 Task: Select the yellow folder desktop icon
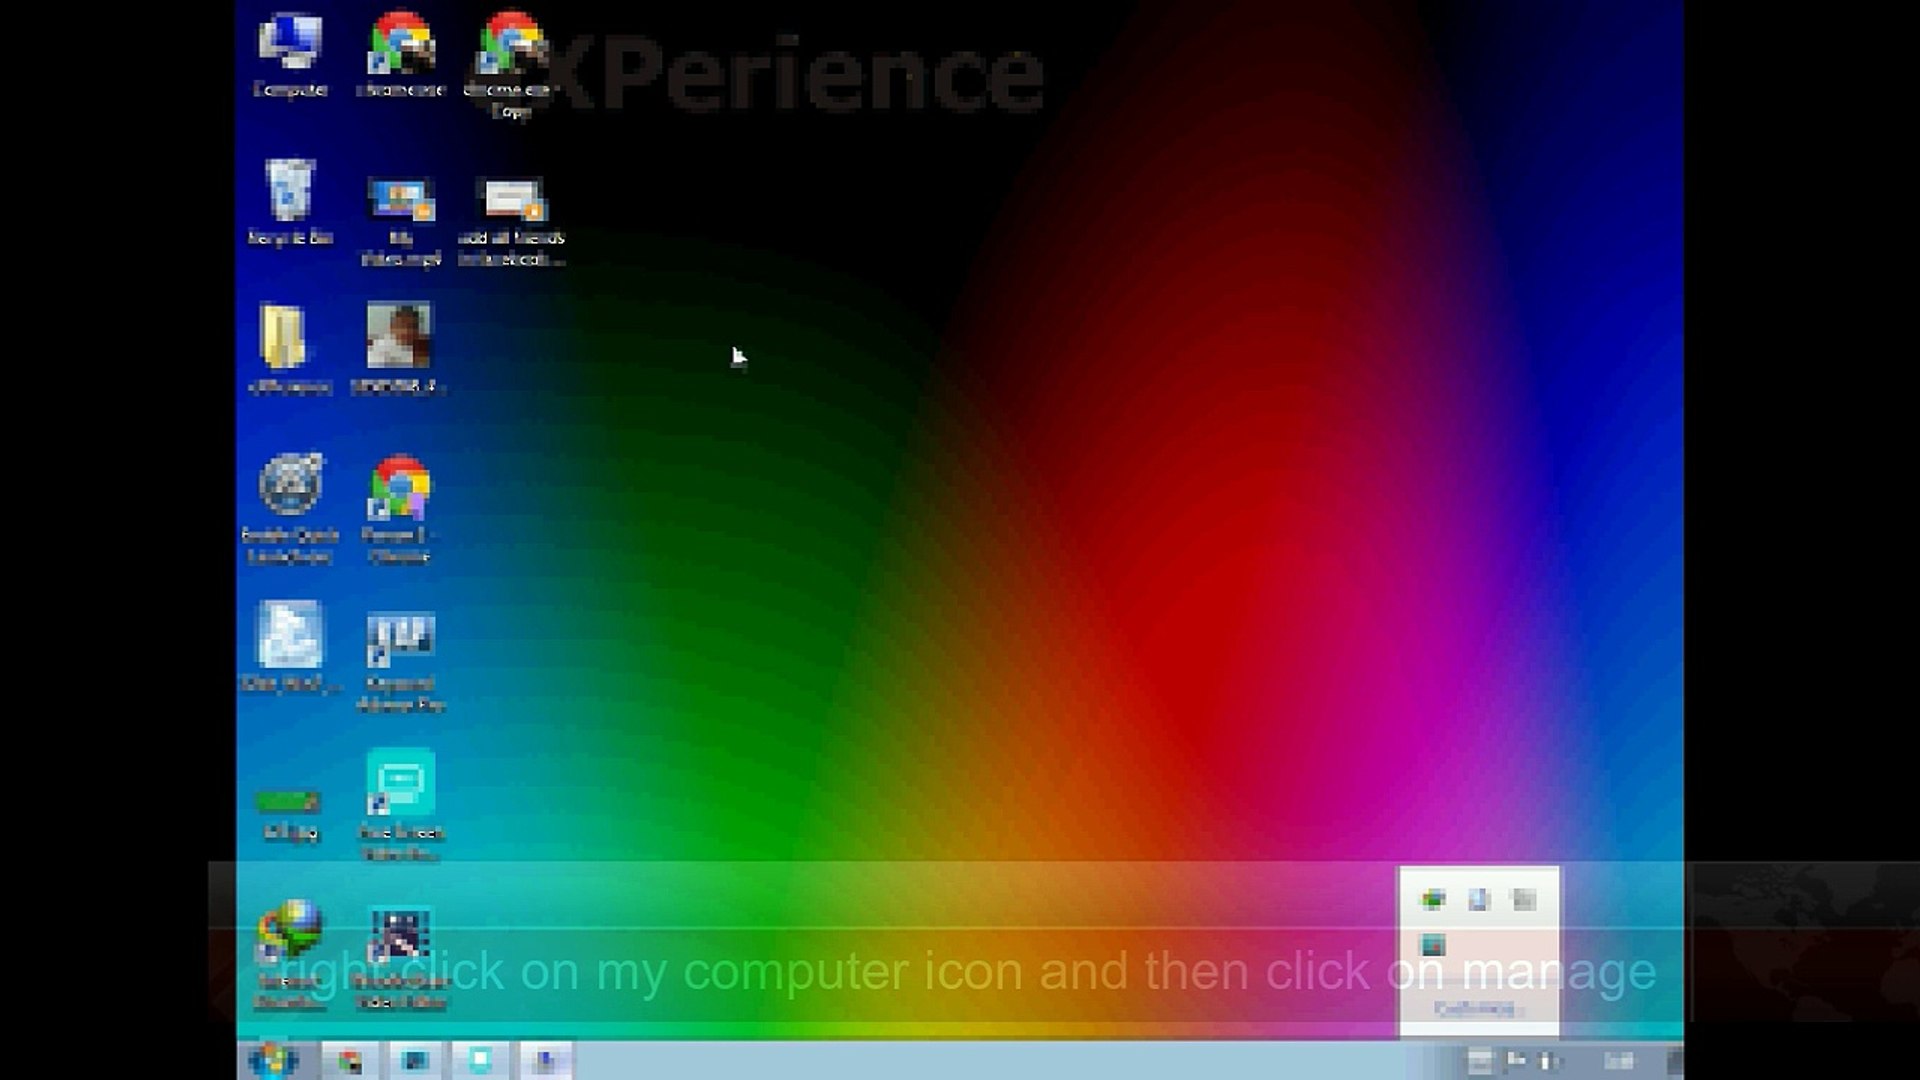point(283,338)
